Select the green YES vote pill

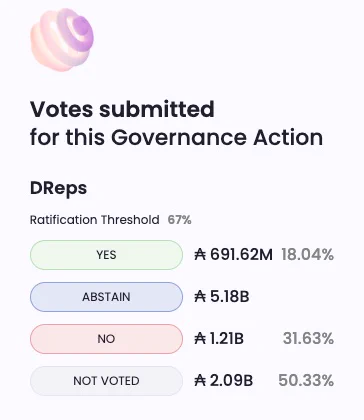pyautogui.click(x=106, y=255)
